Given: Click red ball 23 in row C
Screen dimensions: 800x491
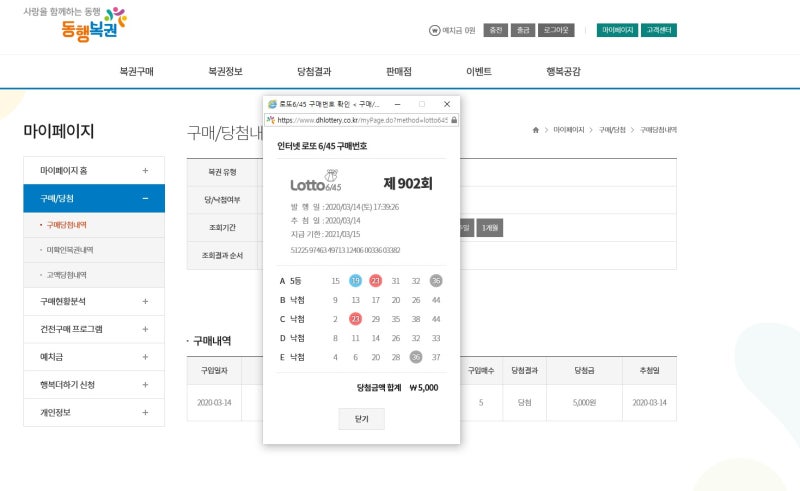Looking at the screenshot, I should [355, 319].
